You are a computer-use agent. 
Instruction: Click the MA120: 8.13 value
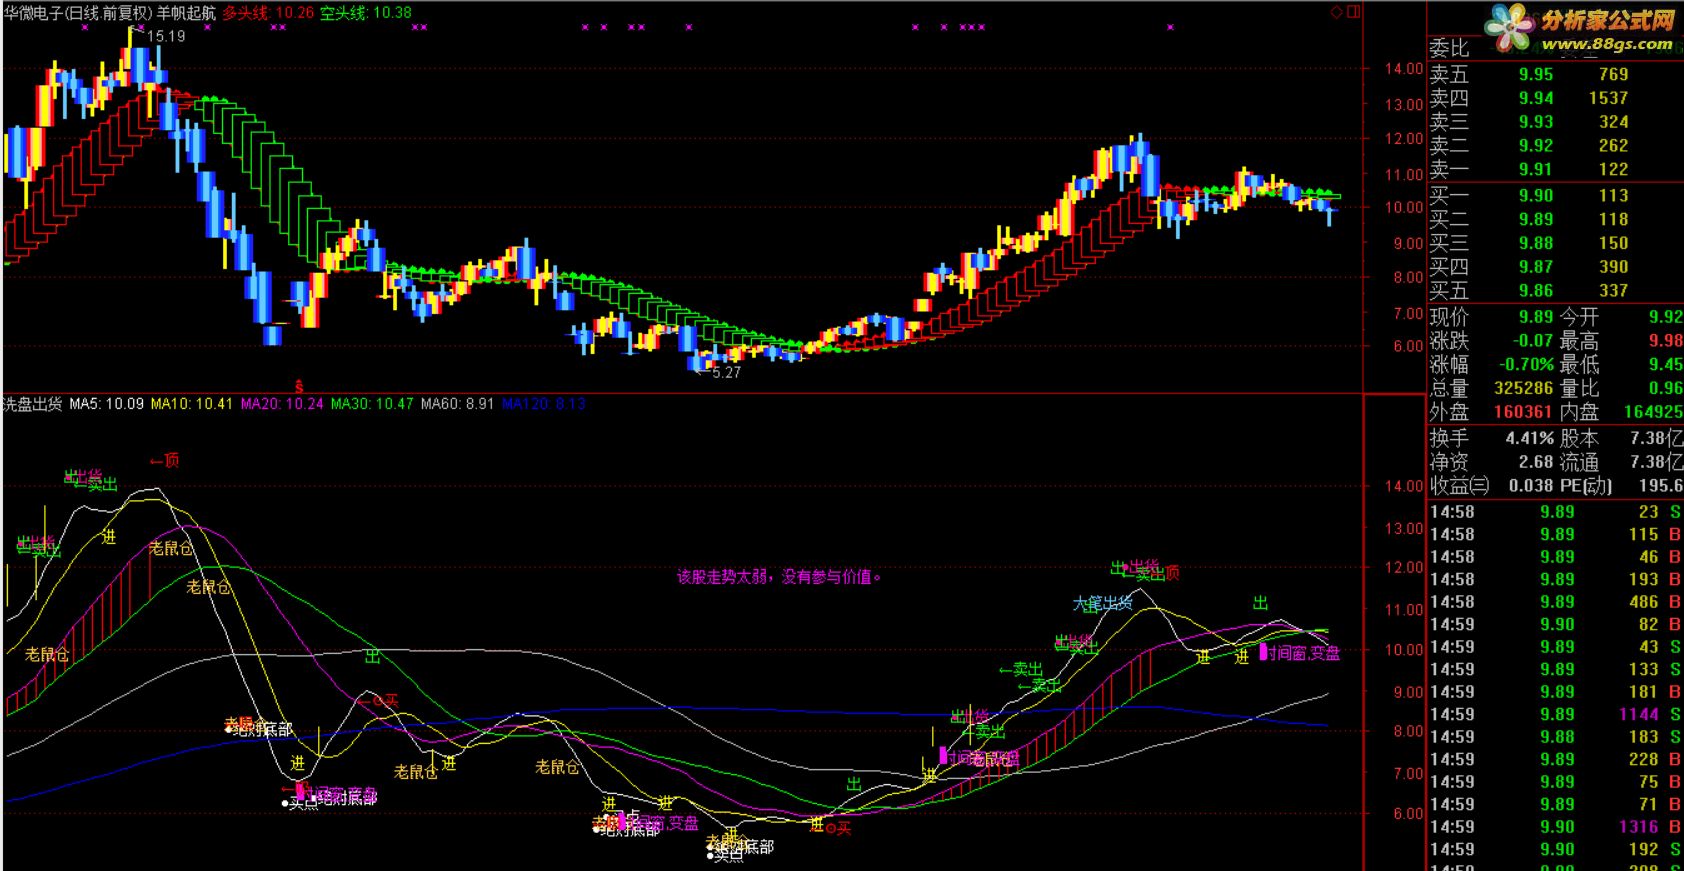click(x=543, y=404)
